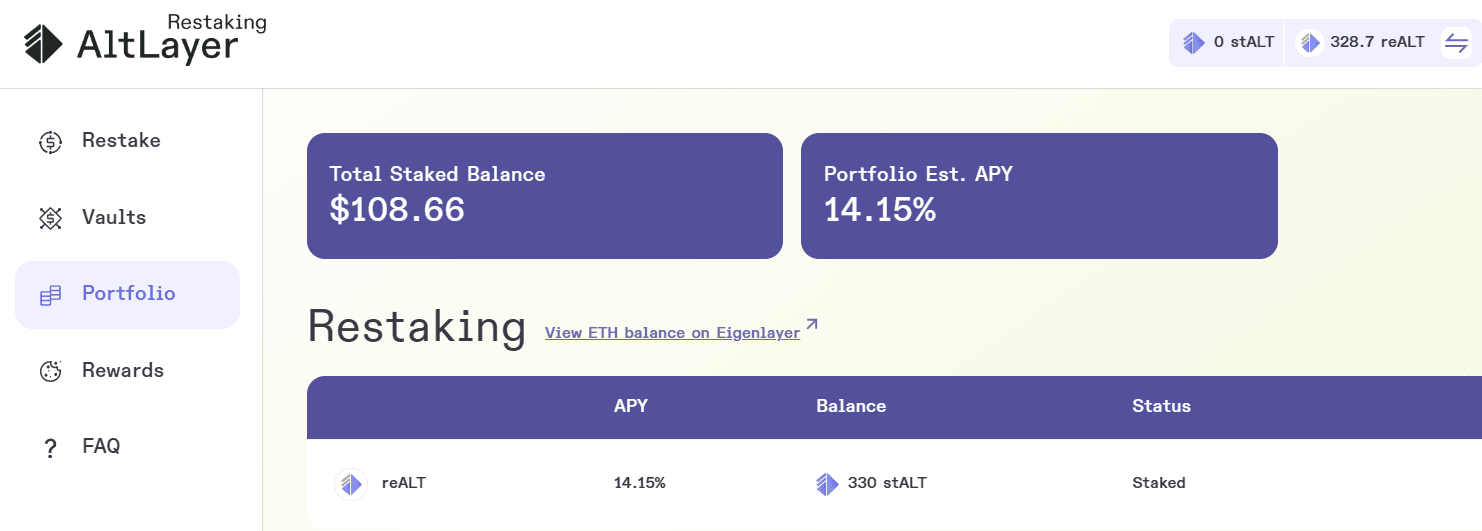Open the Restake menu item
The width and height of the screenshot is (1482, 531).
[x=121, y=141]
